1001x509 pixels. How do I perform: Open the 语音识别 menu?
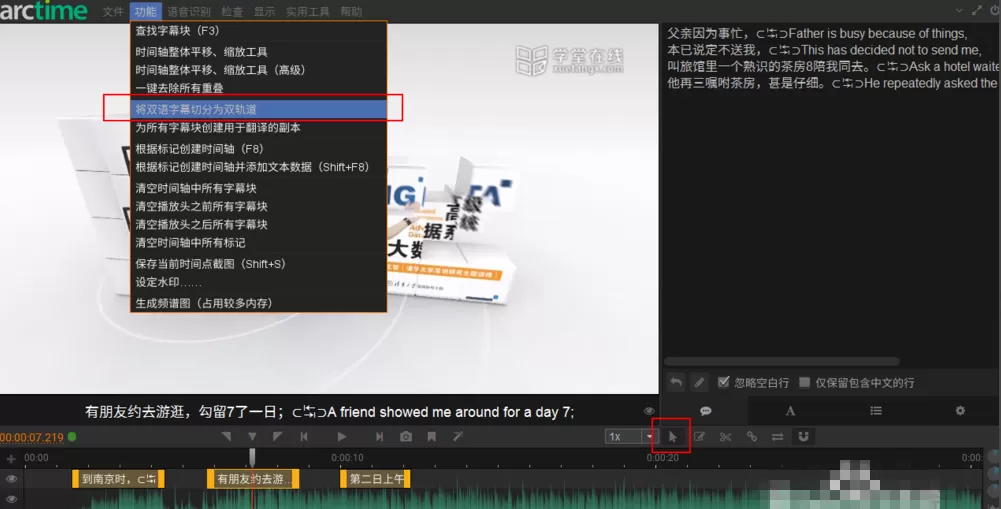click(189, 11)
